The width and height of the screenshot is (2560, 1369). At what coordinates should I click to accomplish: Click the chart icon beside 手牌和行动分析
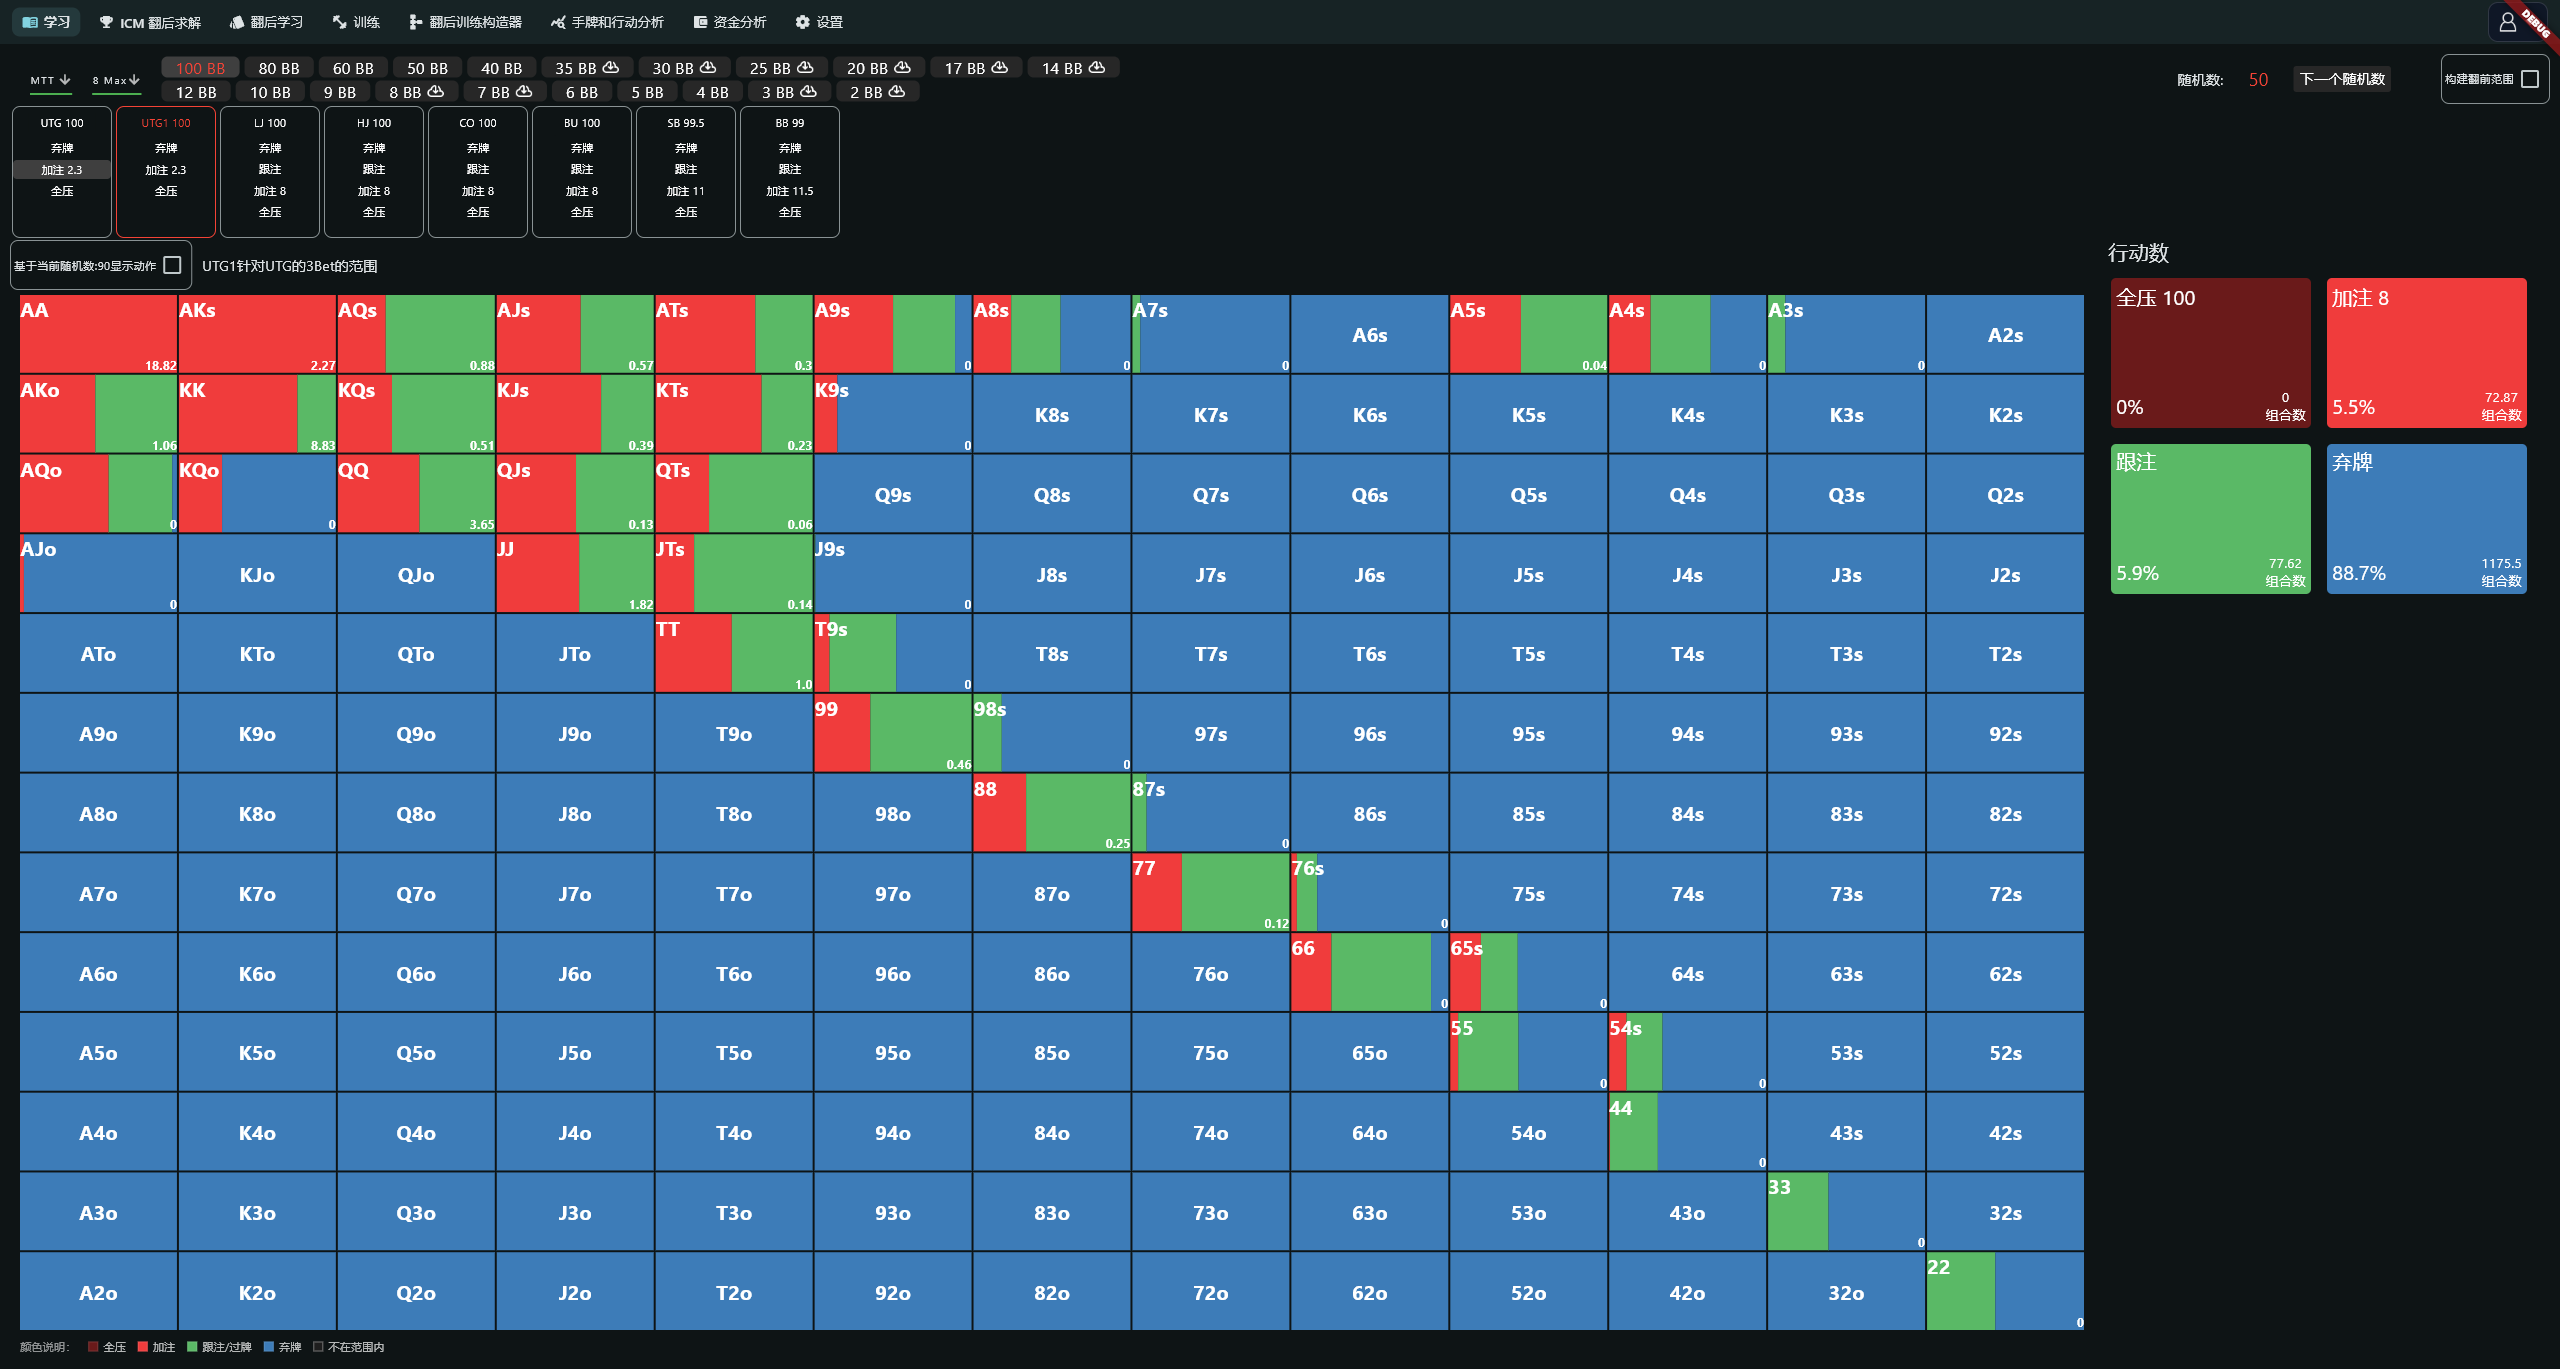click(558, 22)
